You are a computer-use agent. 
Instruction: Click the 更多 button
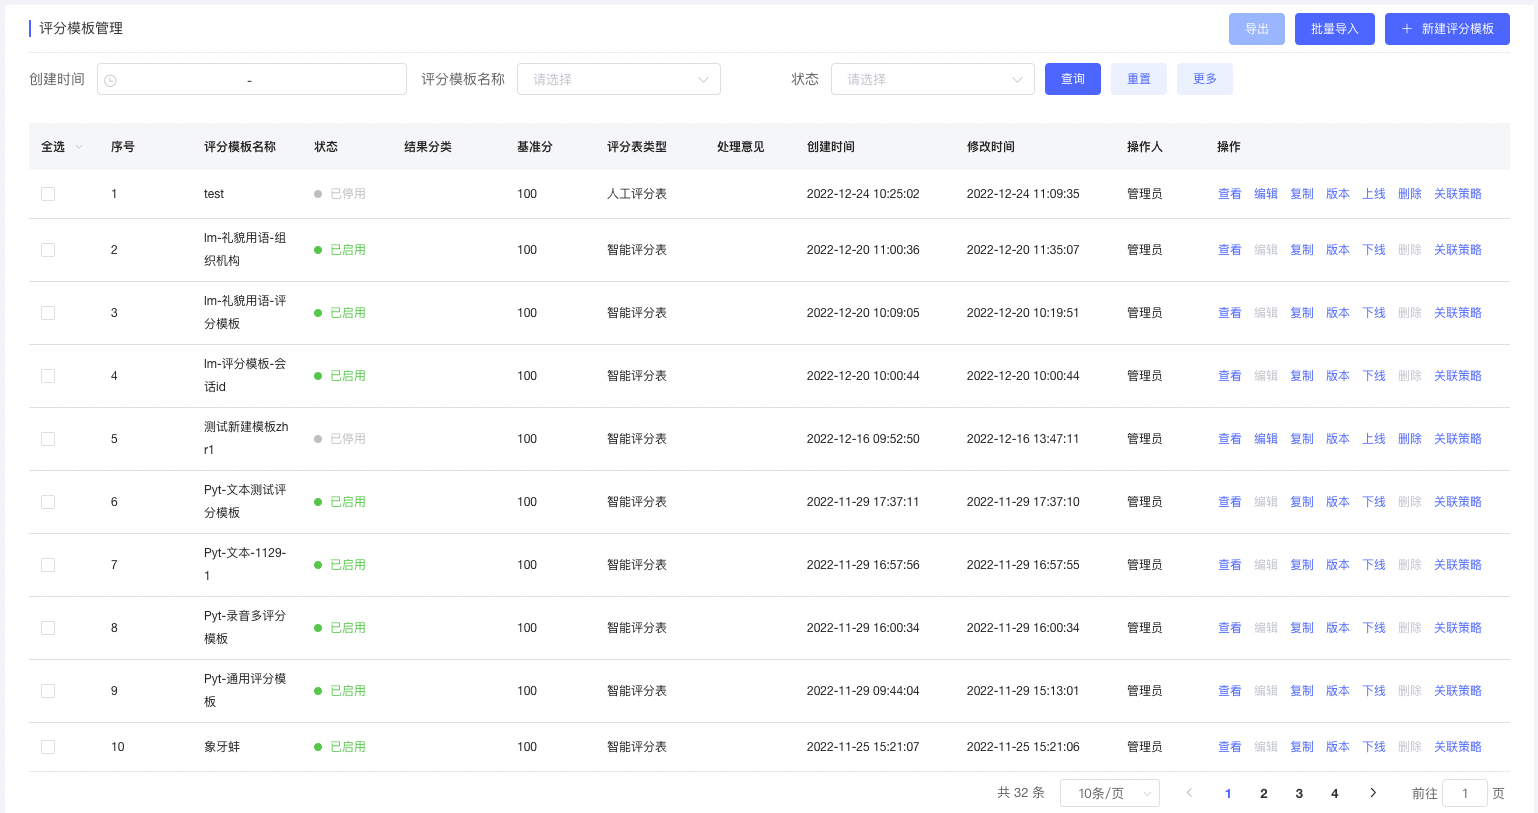point(1205,79)
